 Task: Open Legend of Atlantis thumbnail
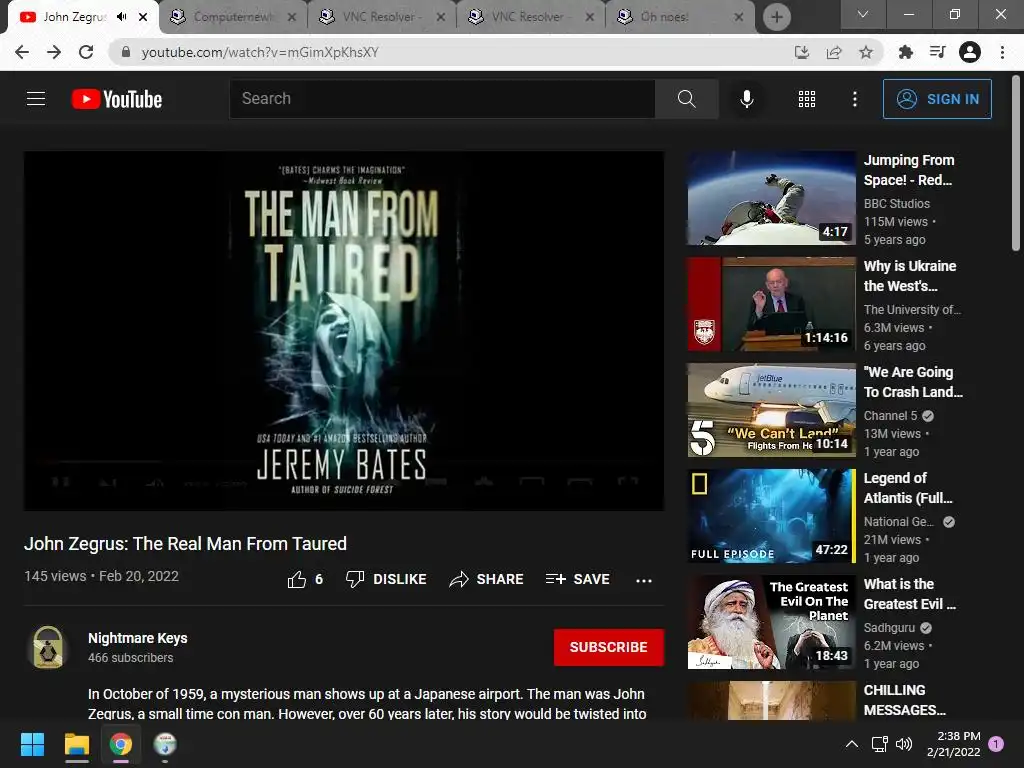tap(771, 516)
